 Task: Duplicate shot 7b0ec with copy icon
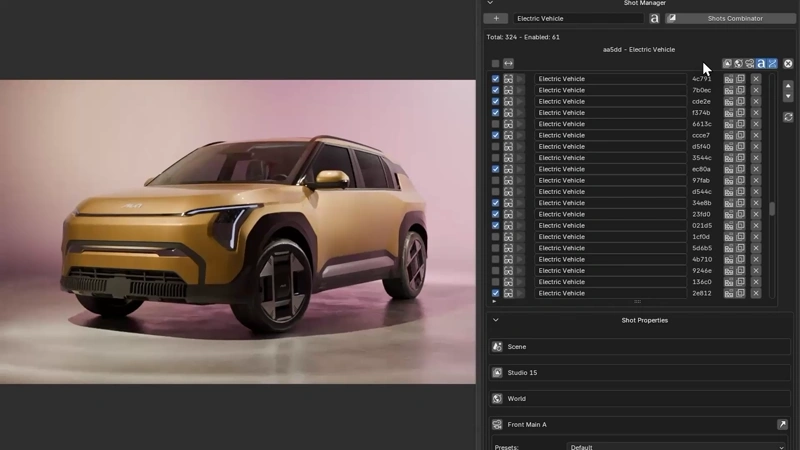tap(740, 90)
